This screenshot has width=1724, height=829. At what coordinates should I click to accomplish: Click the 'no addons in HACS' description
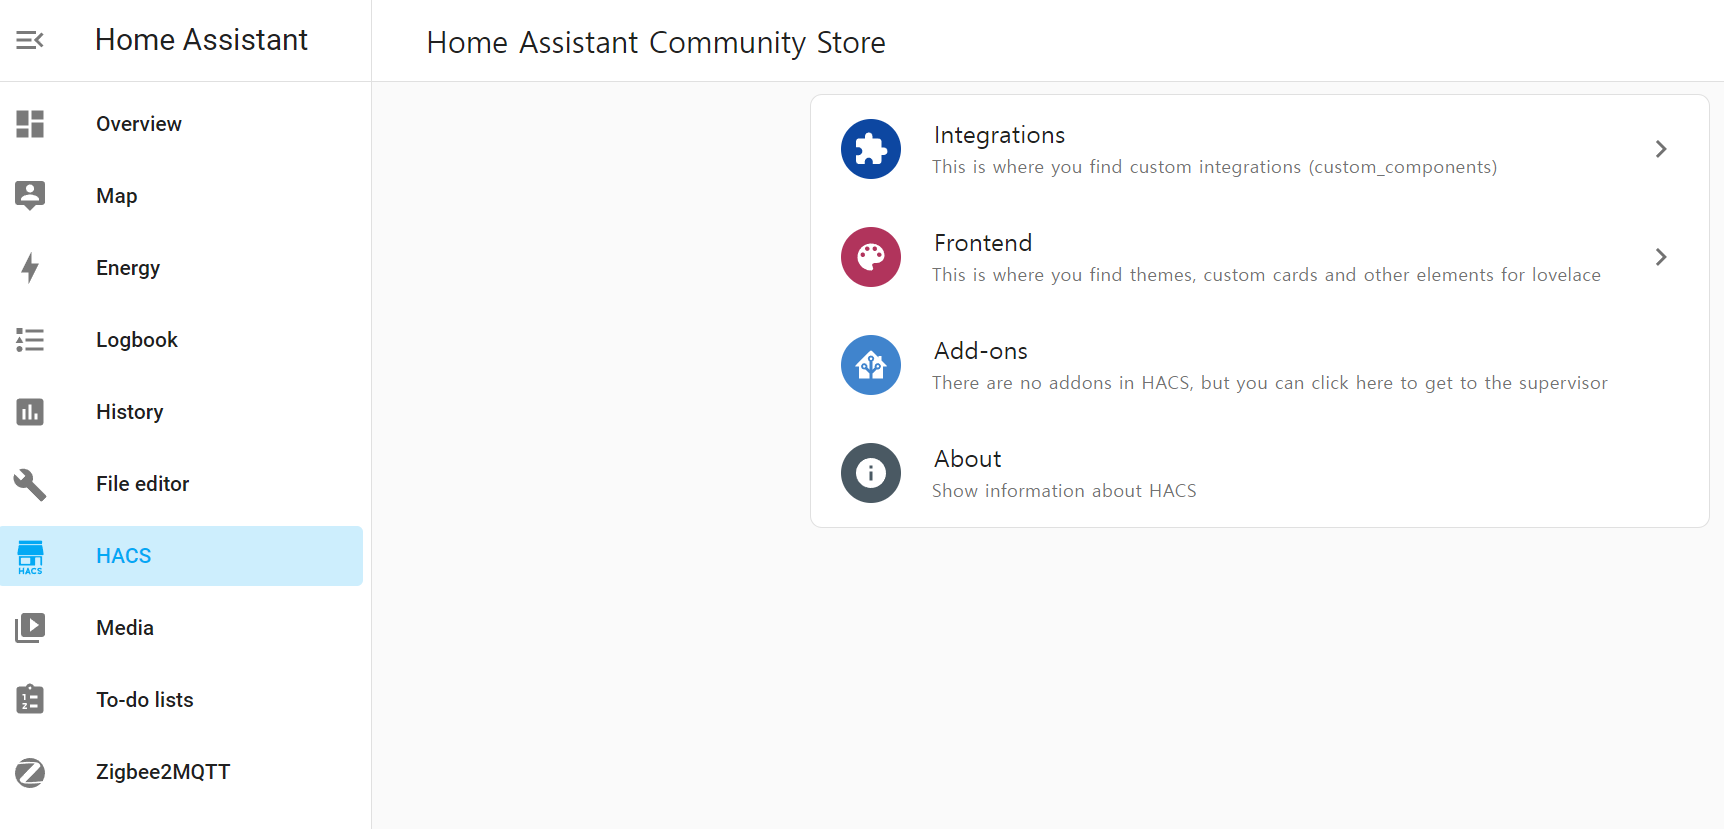[1270, 383]
